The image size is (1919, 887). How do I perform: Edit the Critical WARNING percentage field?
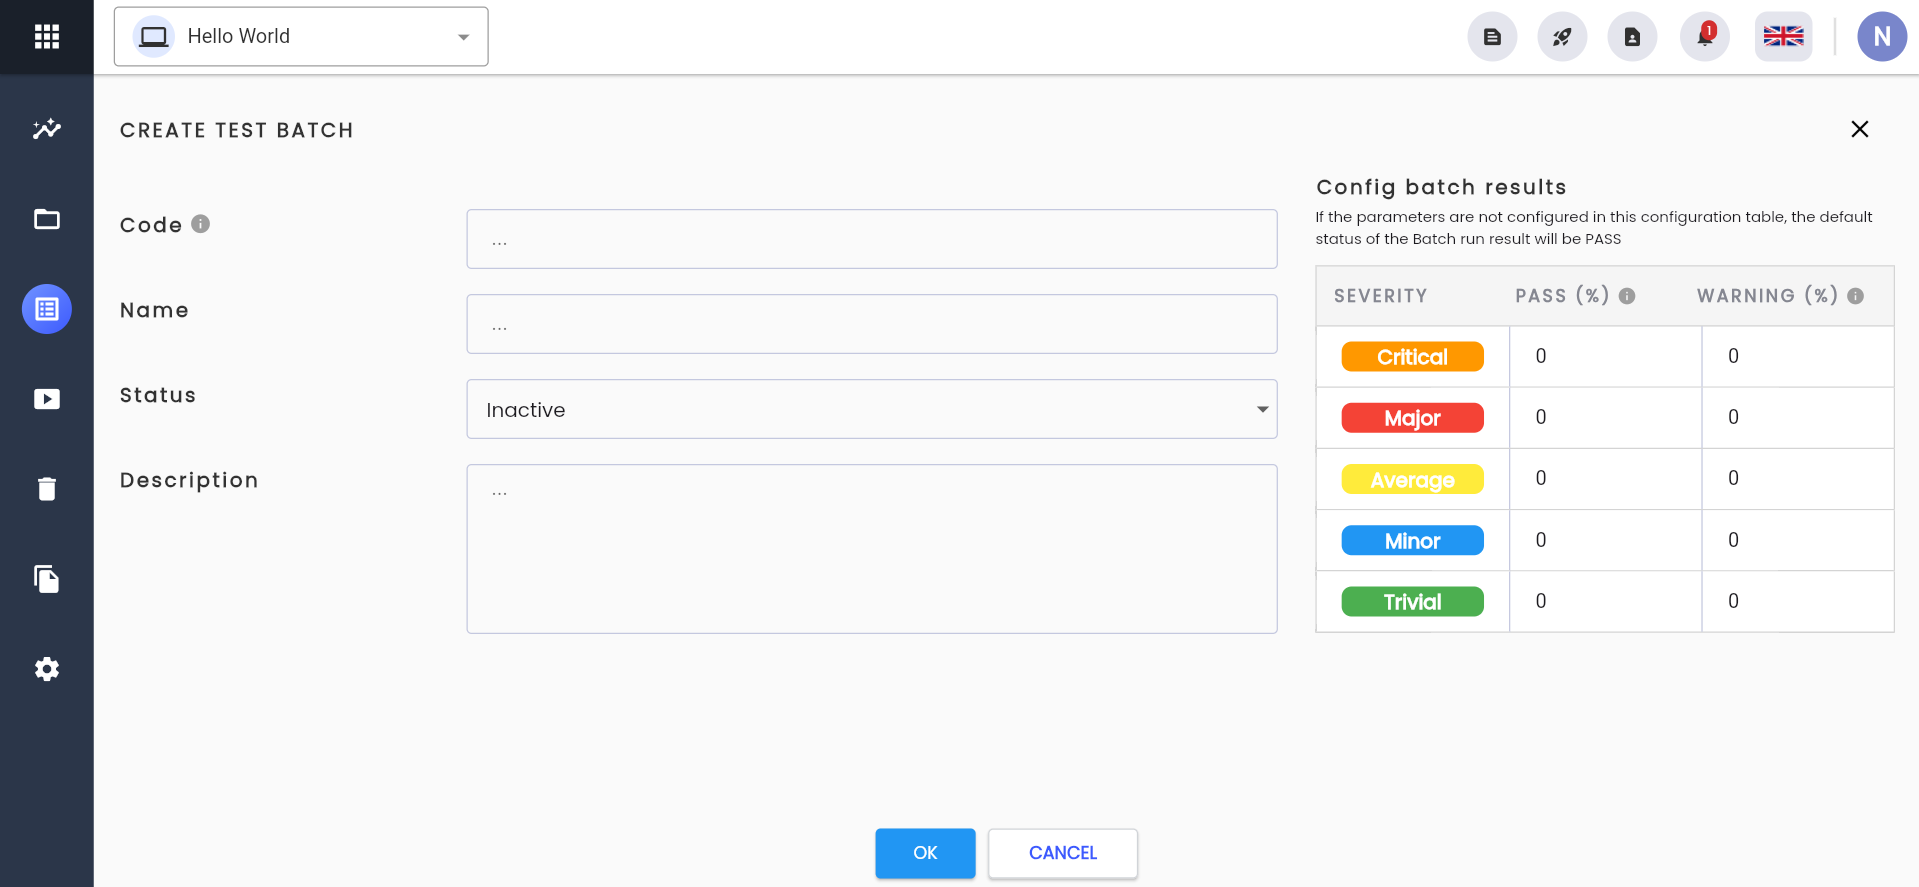1798,356
